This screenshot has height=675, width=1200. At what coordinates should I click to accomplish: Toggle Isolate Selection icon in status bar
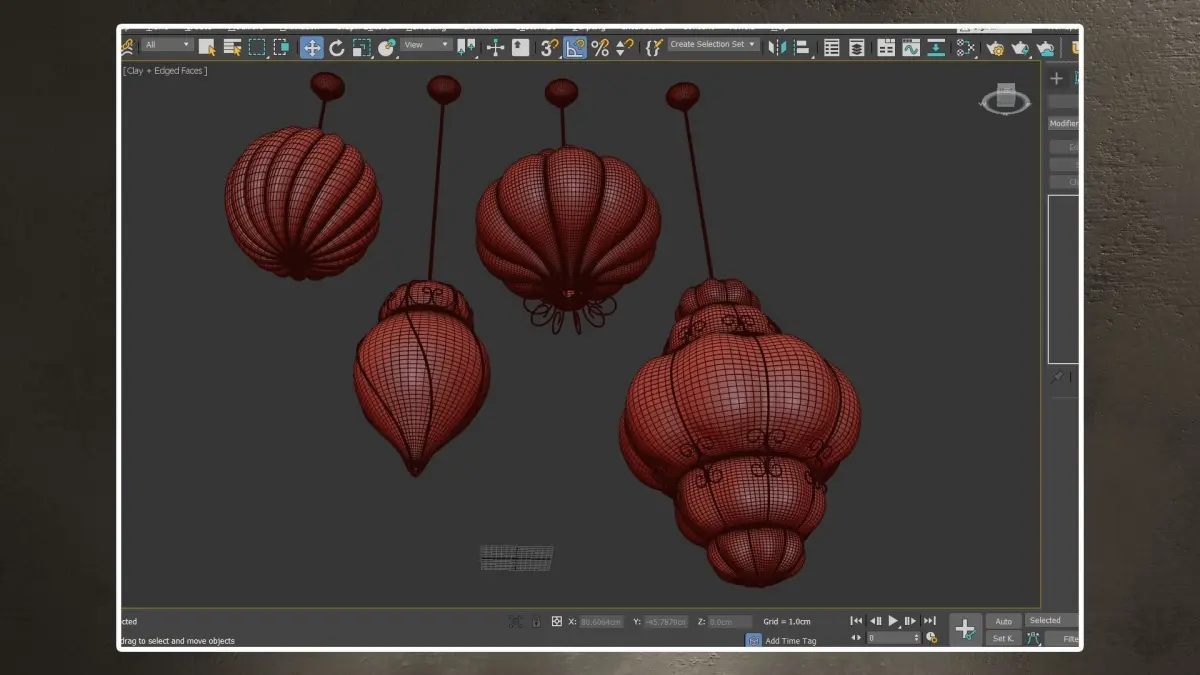515,621
